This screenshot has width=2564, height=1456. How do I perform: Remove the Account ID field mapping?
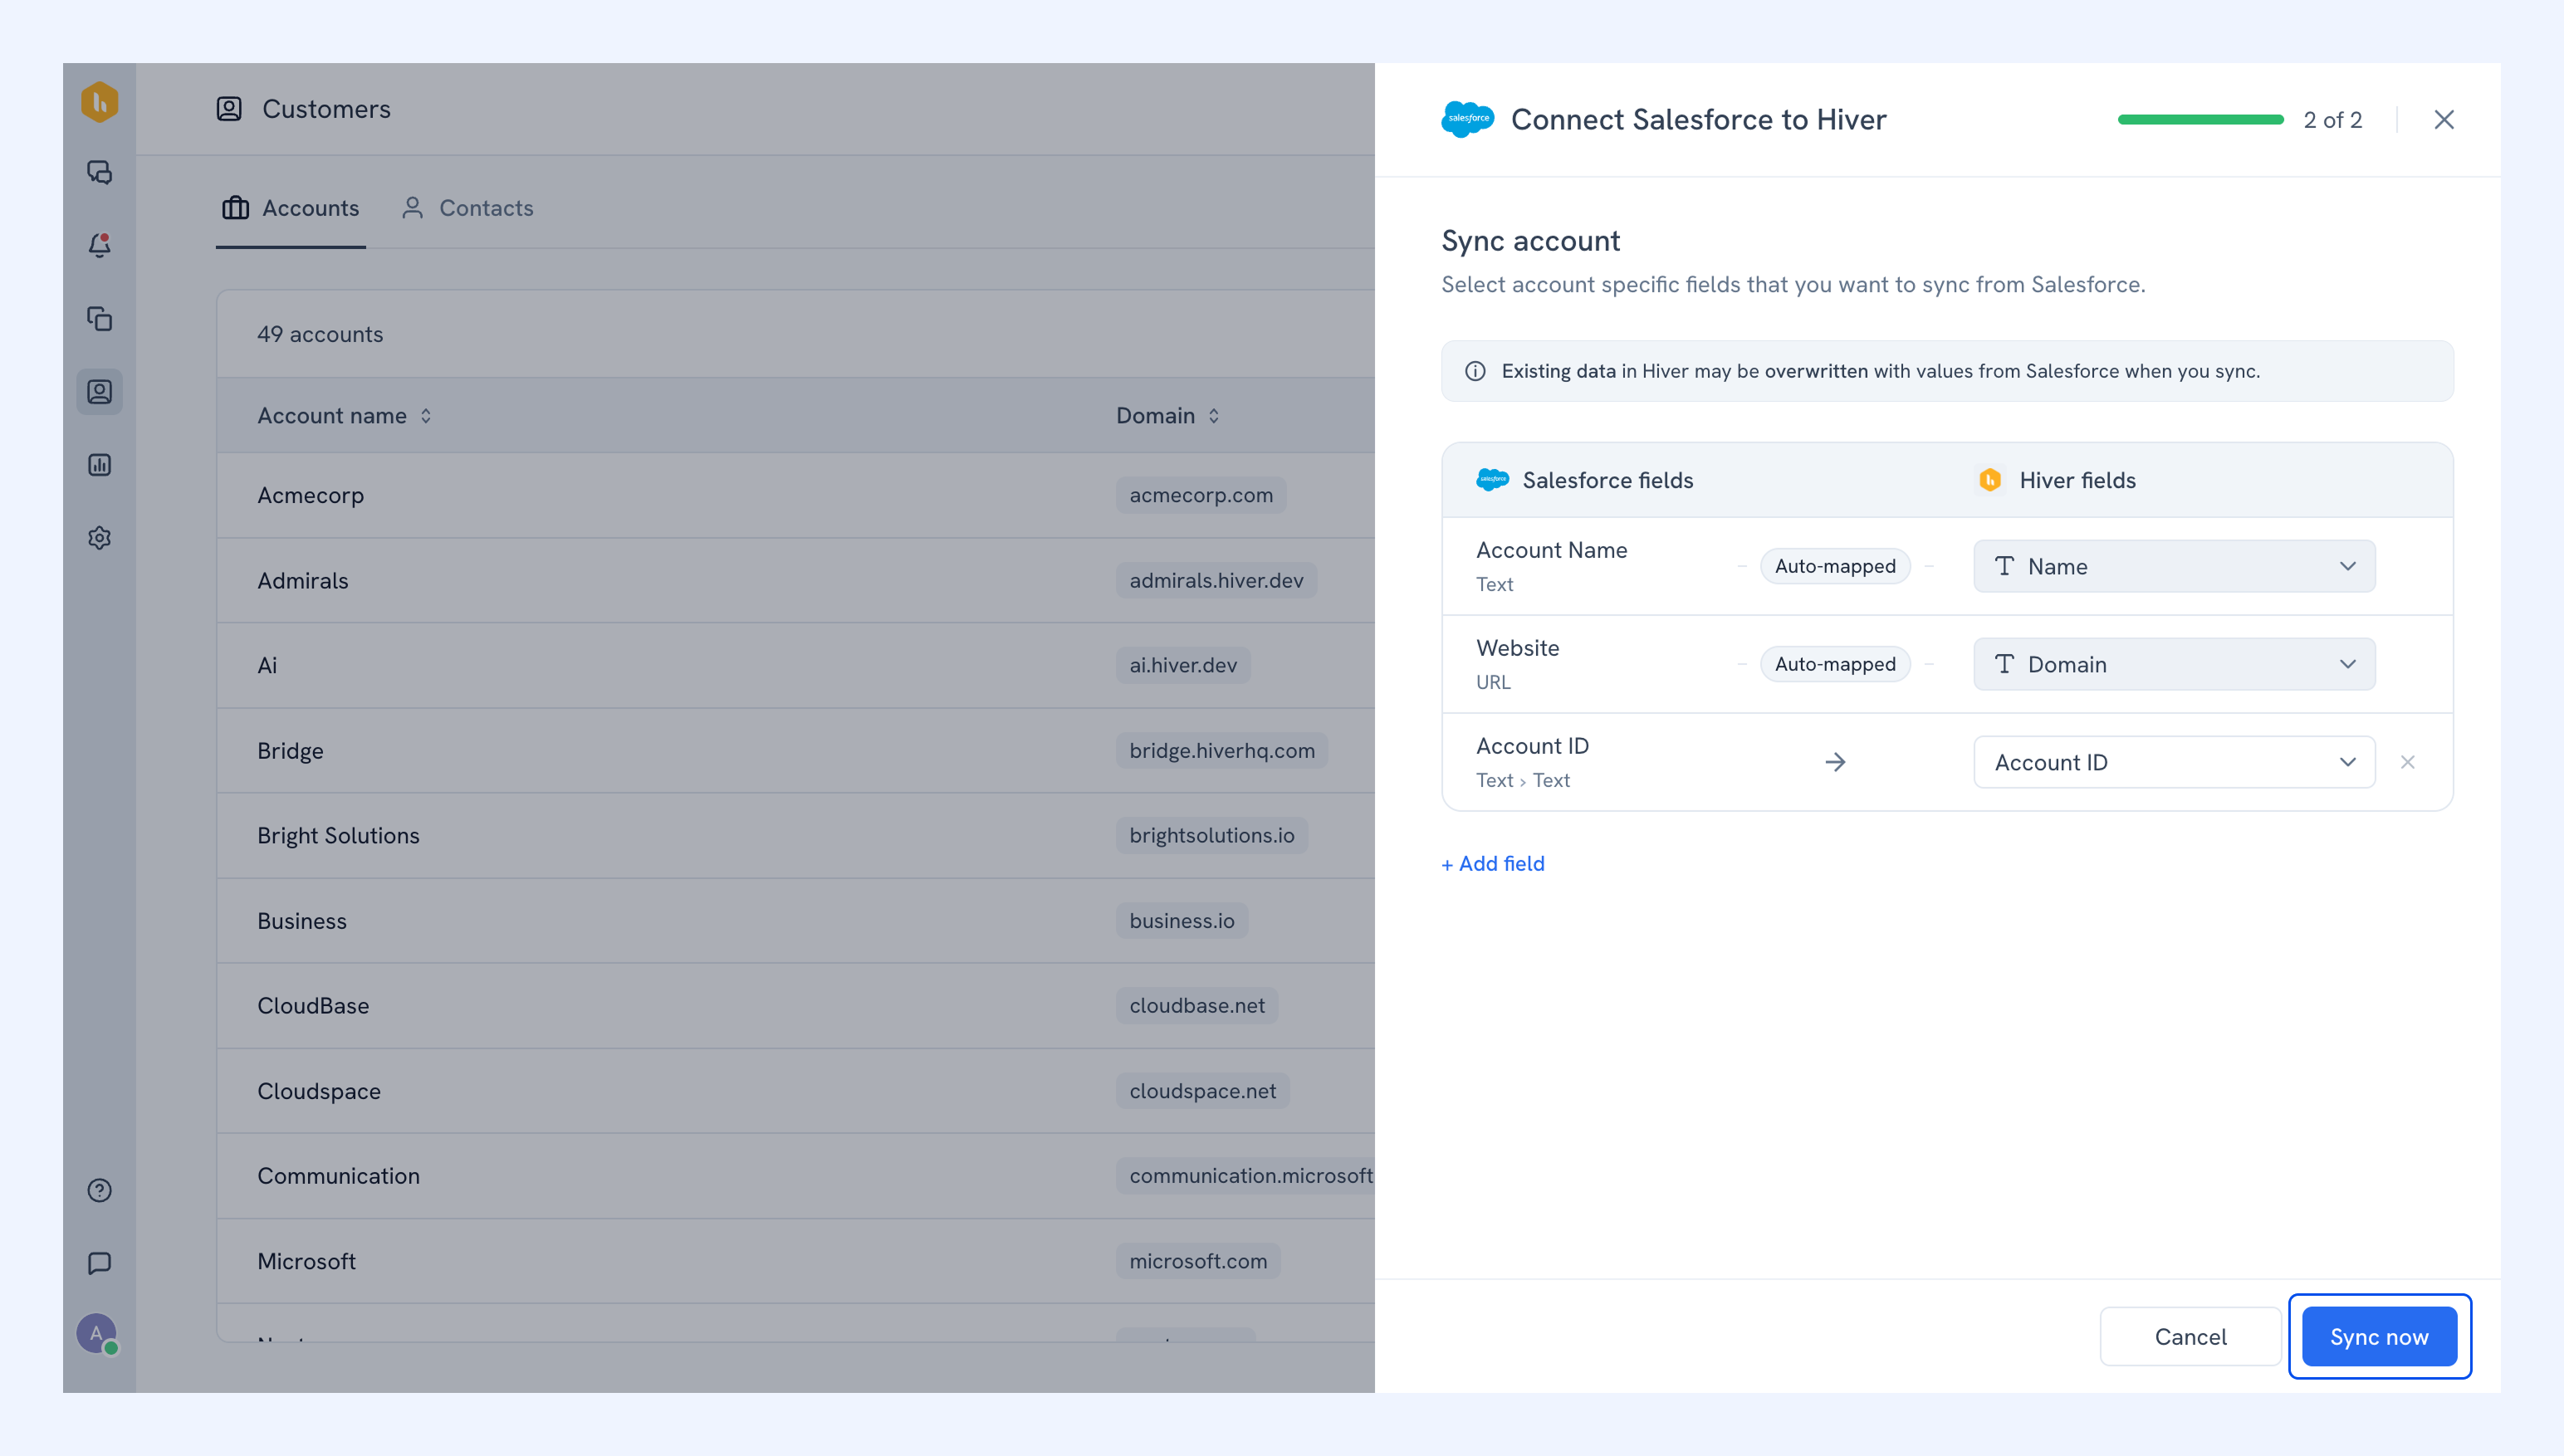click(x=2408, y=762)
